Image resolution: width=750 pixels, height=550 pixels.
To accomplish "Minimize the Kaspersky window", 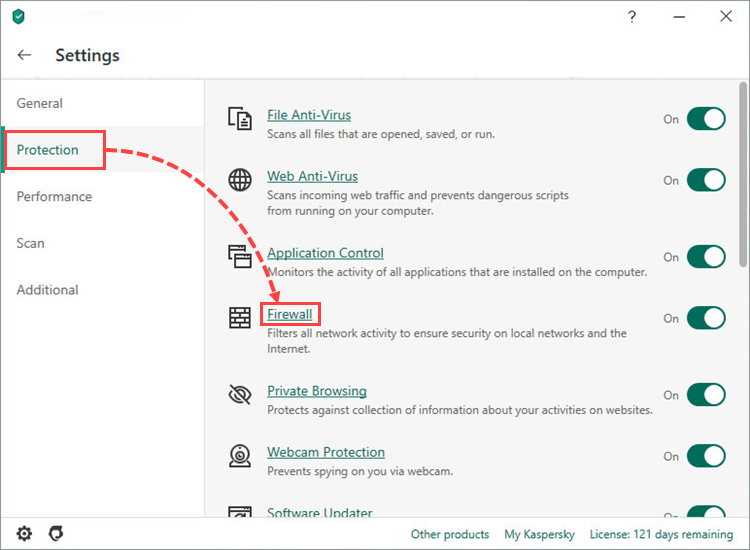I will [679, 17].
